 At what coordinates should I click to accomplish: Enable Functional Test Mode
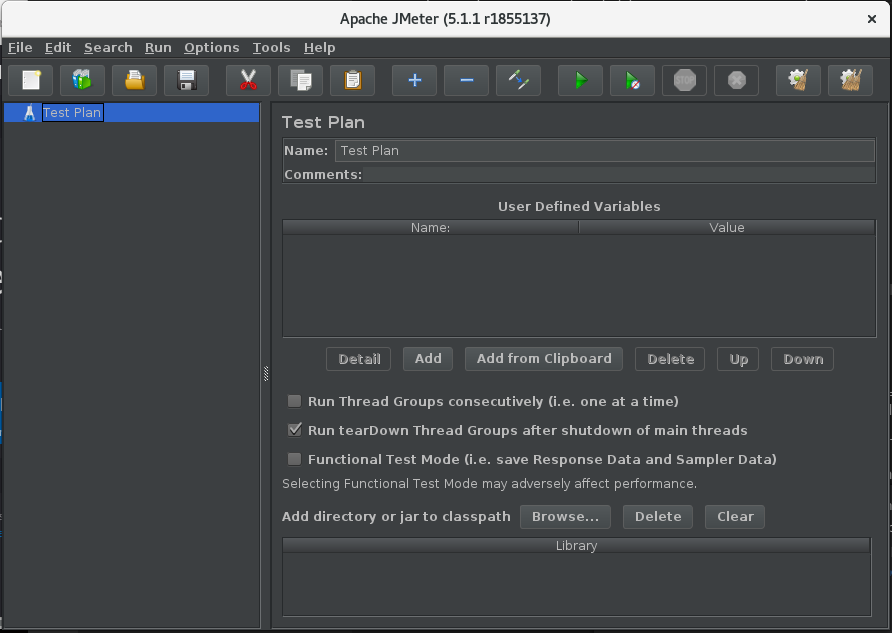(x=294, y=459)
